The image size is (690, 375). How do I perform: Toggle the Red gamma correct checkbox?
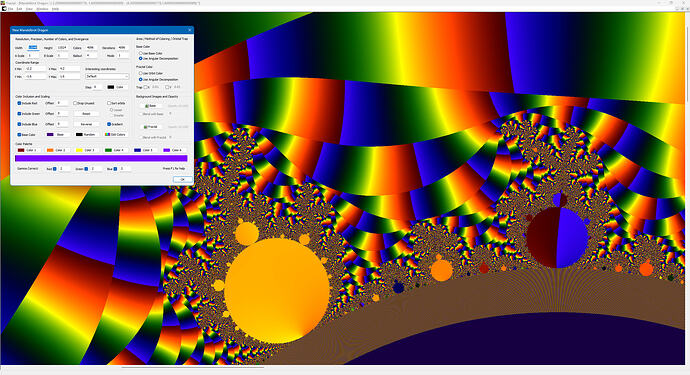pos(55,169)
